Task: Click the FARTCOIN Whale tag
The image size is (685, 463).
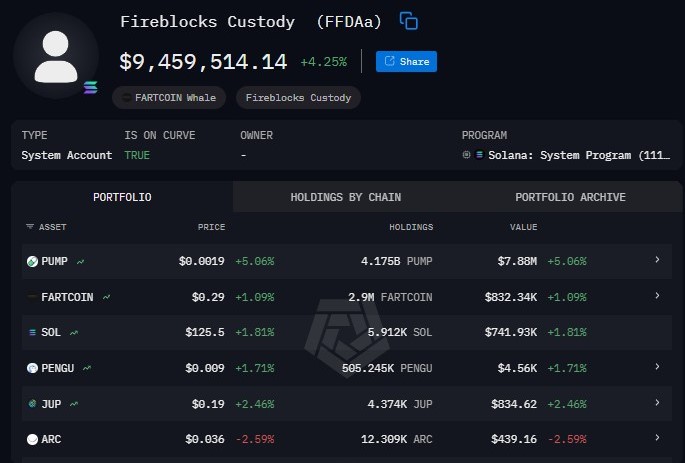Action: [168, 97]
